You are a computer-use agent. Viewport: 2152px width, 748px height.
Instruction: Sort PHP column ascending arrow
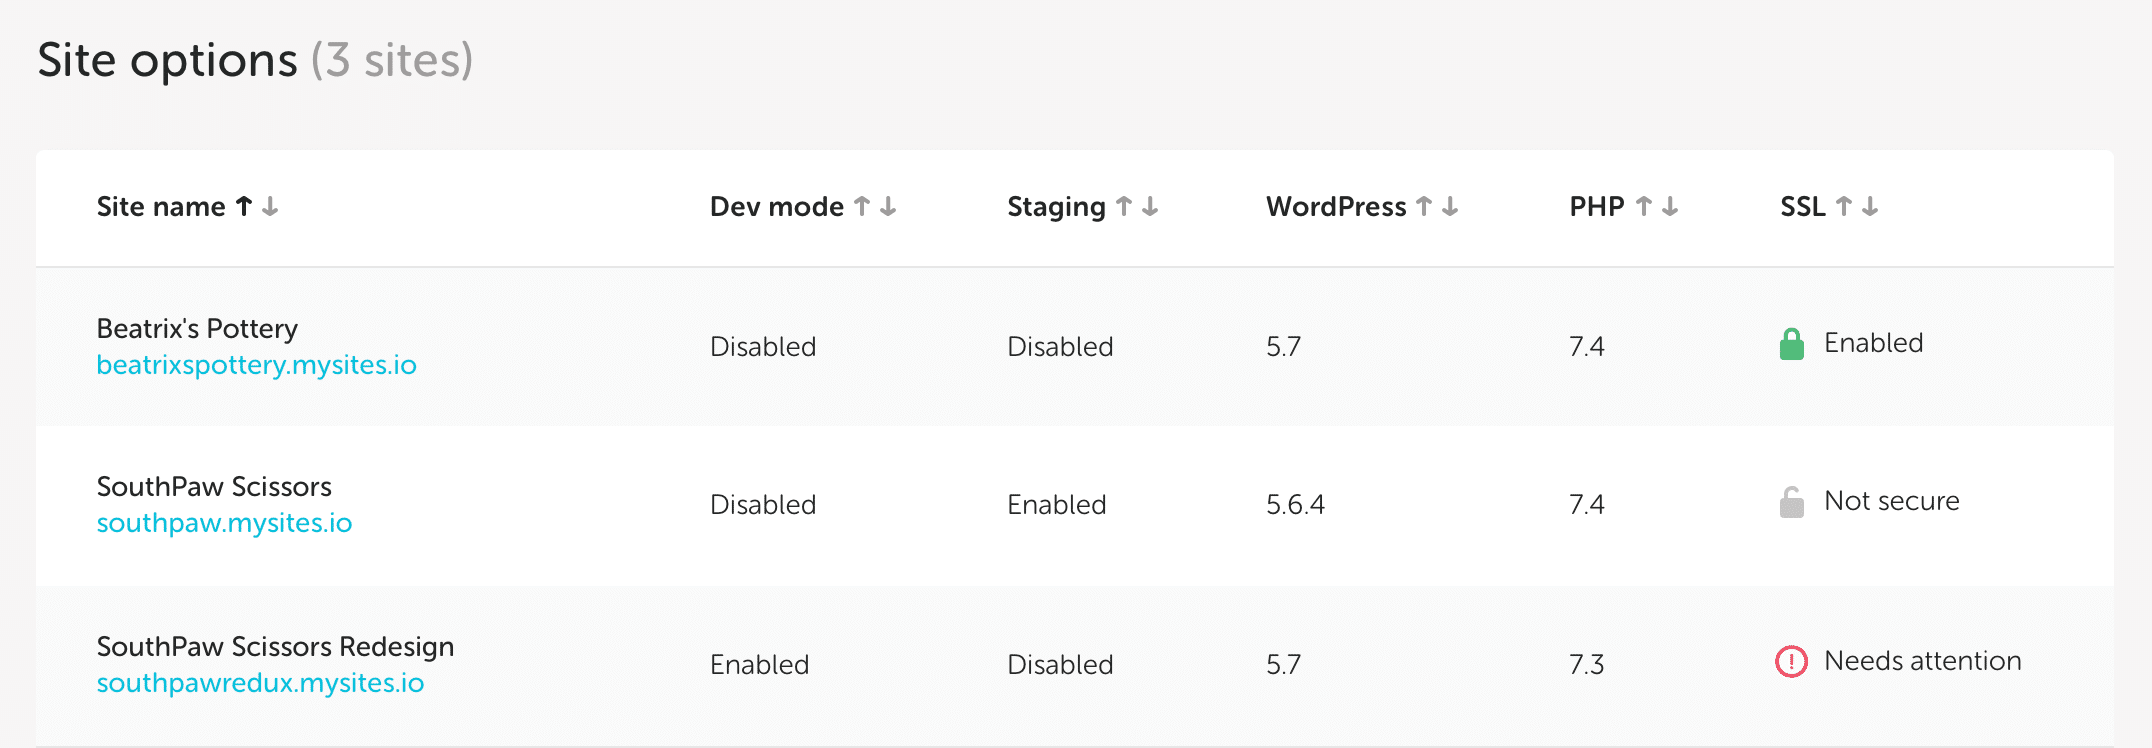coord(1643,206)
